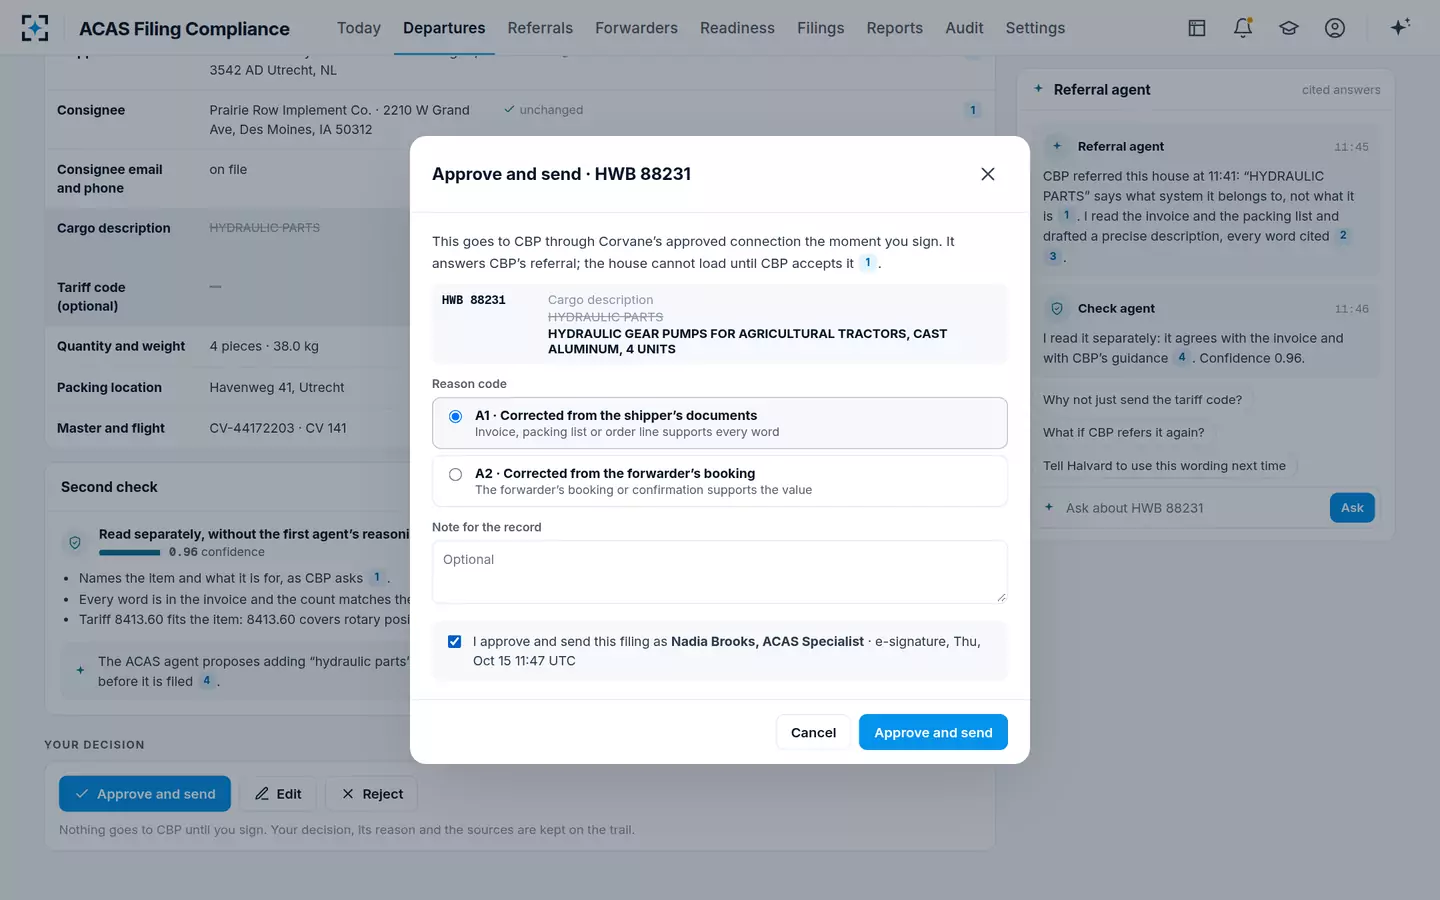Click the Ask button
Screen dimensions: 1440x900
(x=1352, y=507)
